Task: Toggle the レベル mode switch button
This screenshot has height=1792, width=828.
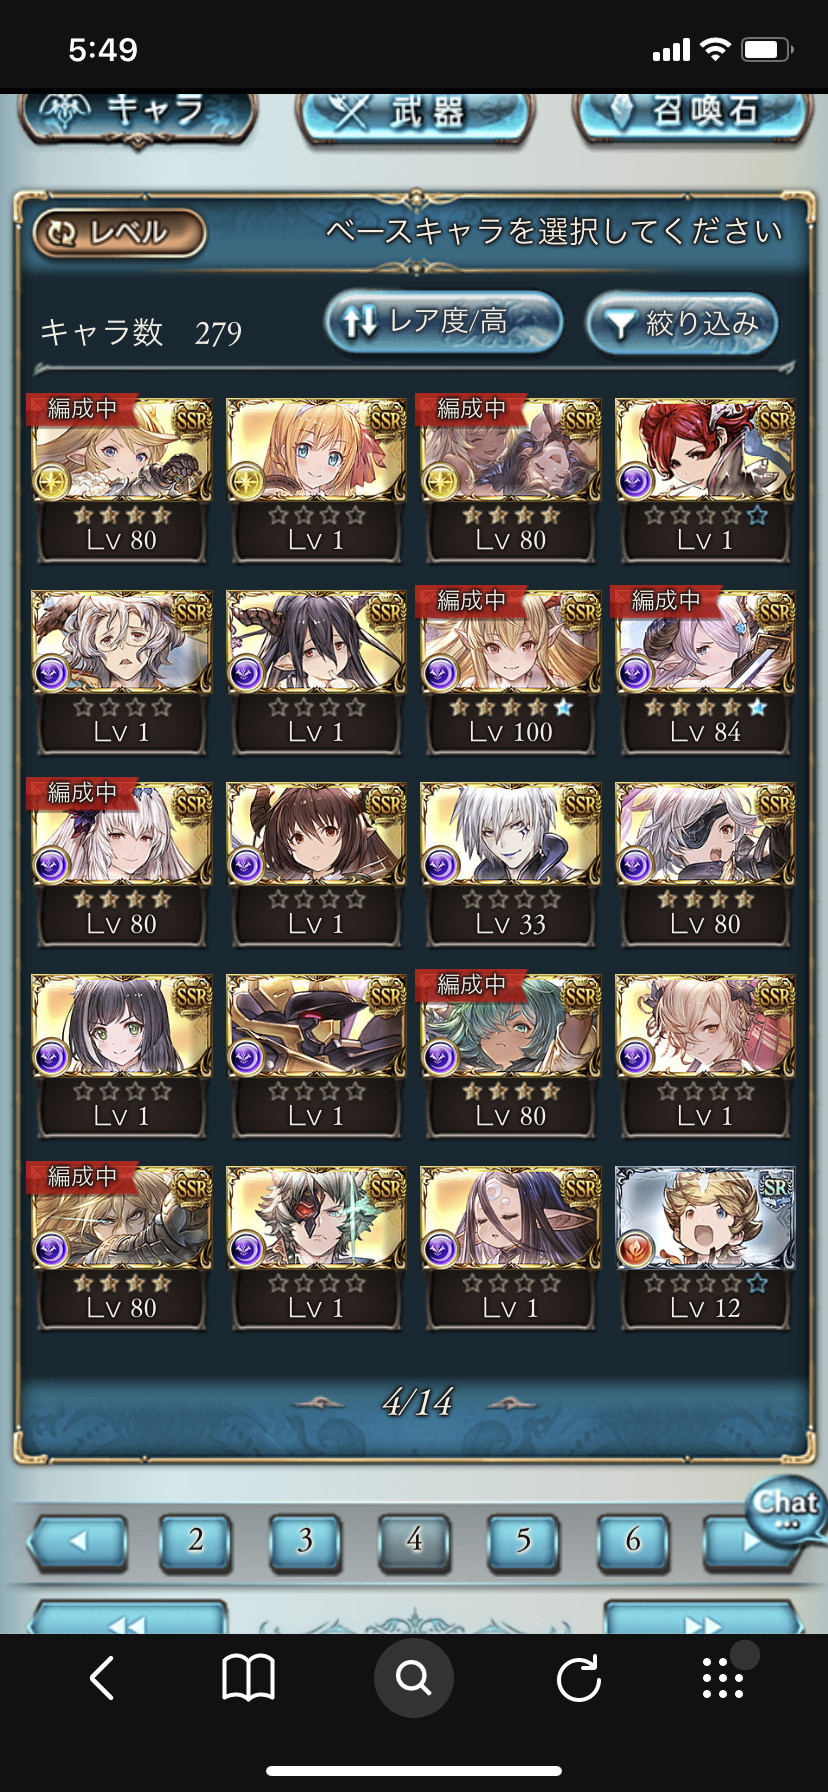Action: coord(119,233)
